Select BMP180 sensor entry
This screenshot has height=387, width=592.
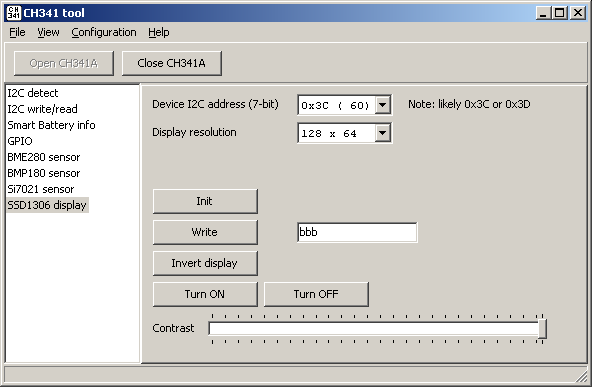(44, 173)
